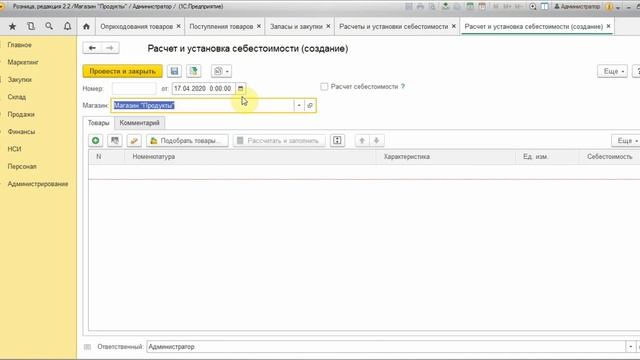The height and width of the screenshot is (360, 640).
Task: Click Провести и закрыть button
Action: point(122,71)
